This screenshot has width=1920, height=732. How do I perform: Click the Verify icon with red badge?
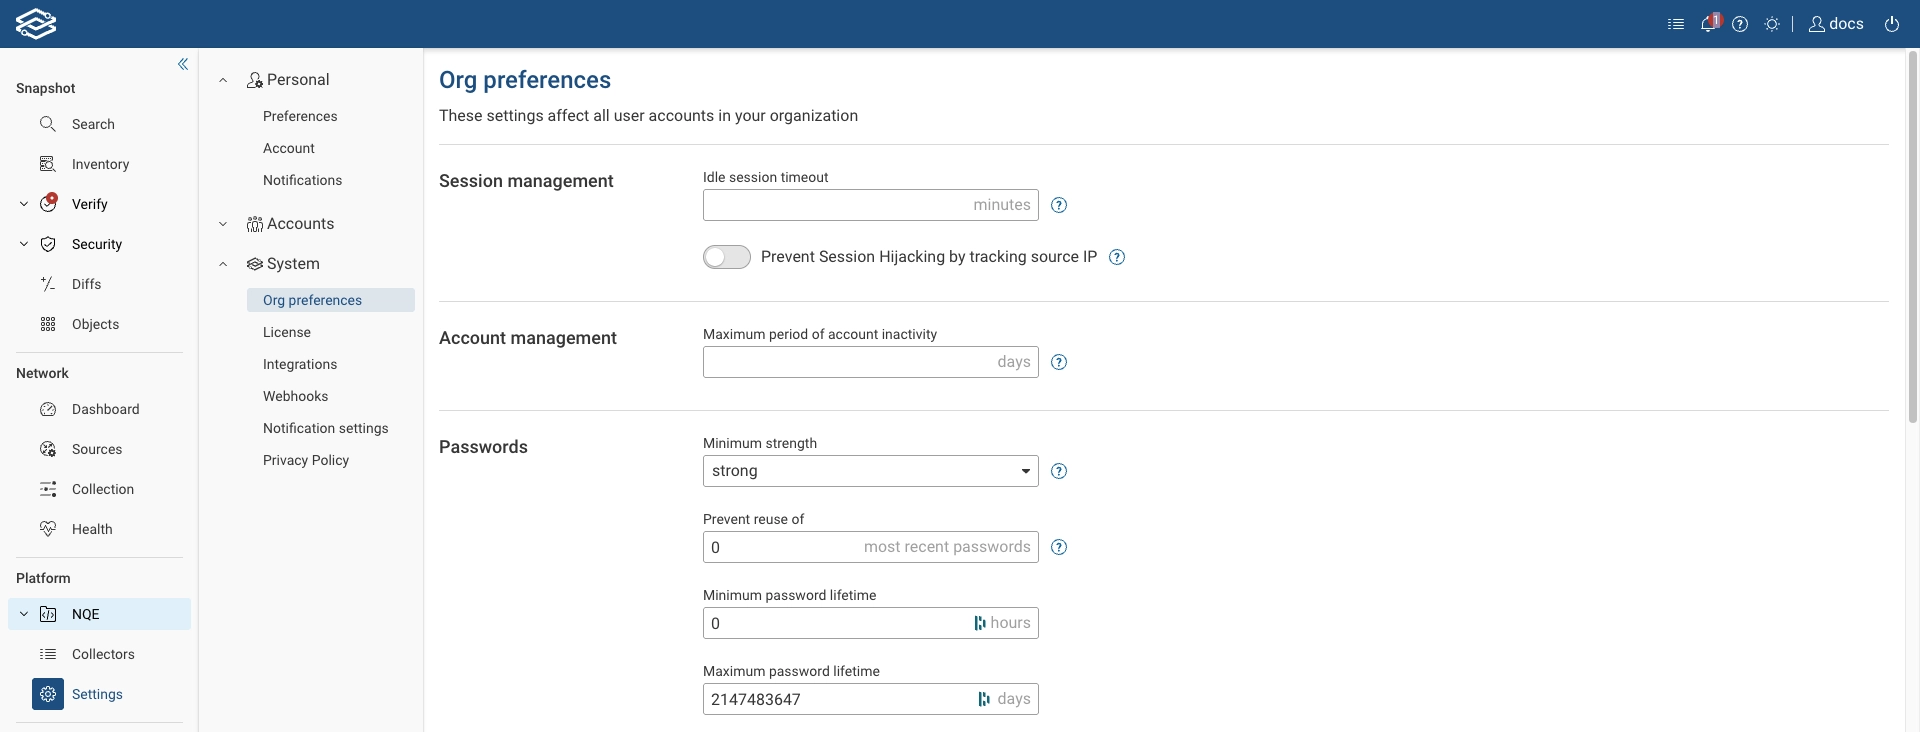tap(48, 203)
